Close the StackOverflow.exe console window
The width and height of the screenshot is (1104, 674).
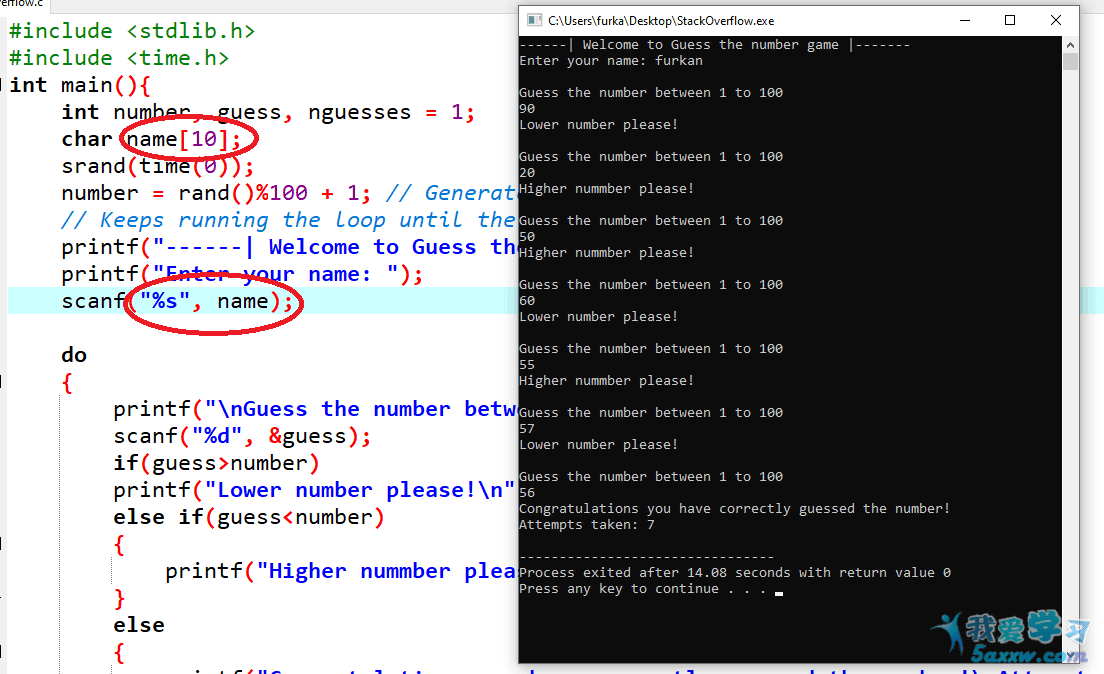click(x=1055, y=20)
